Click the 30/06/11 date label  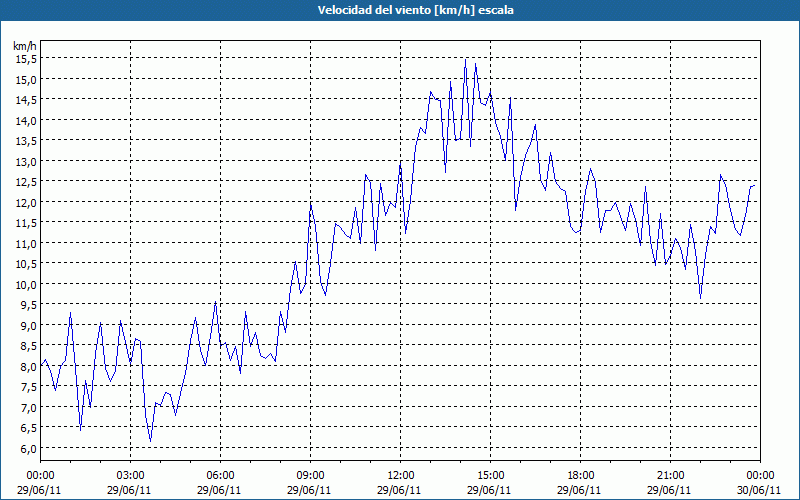pos(759,490)
